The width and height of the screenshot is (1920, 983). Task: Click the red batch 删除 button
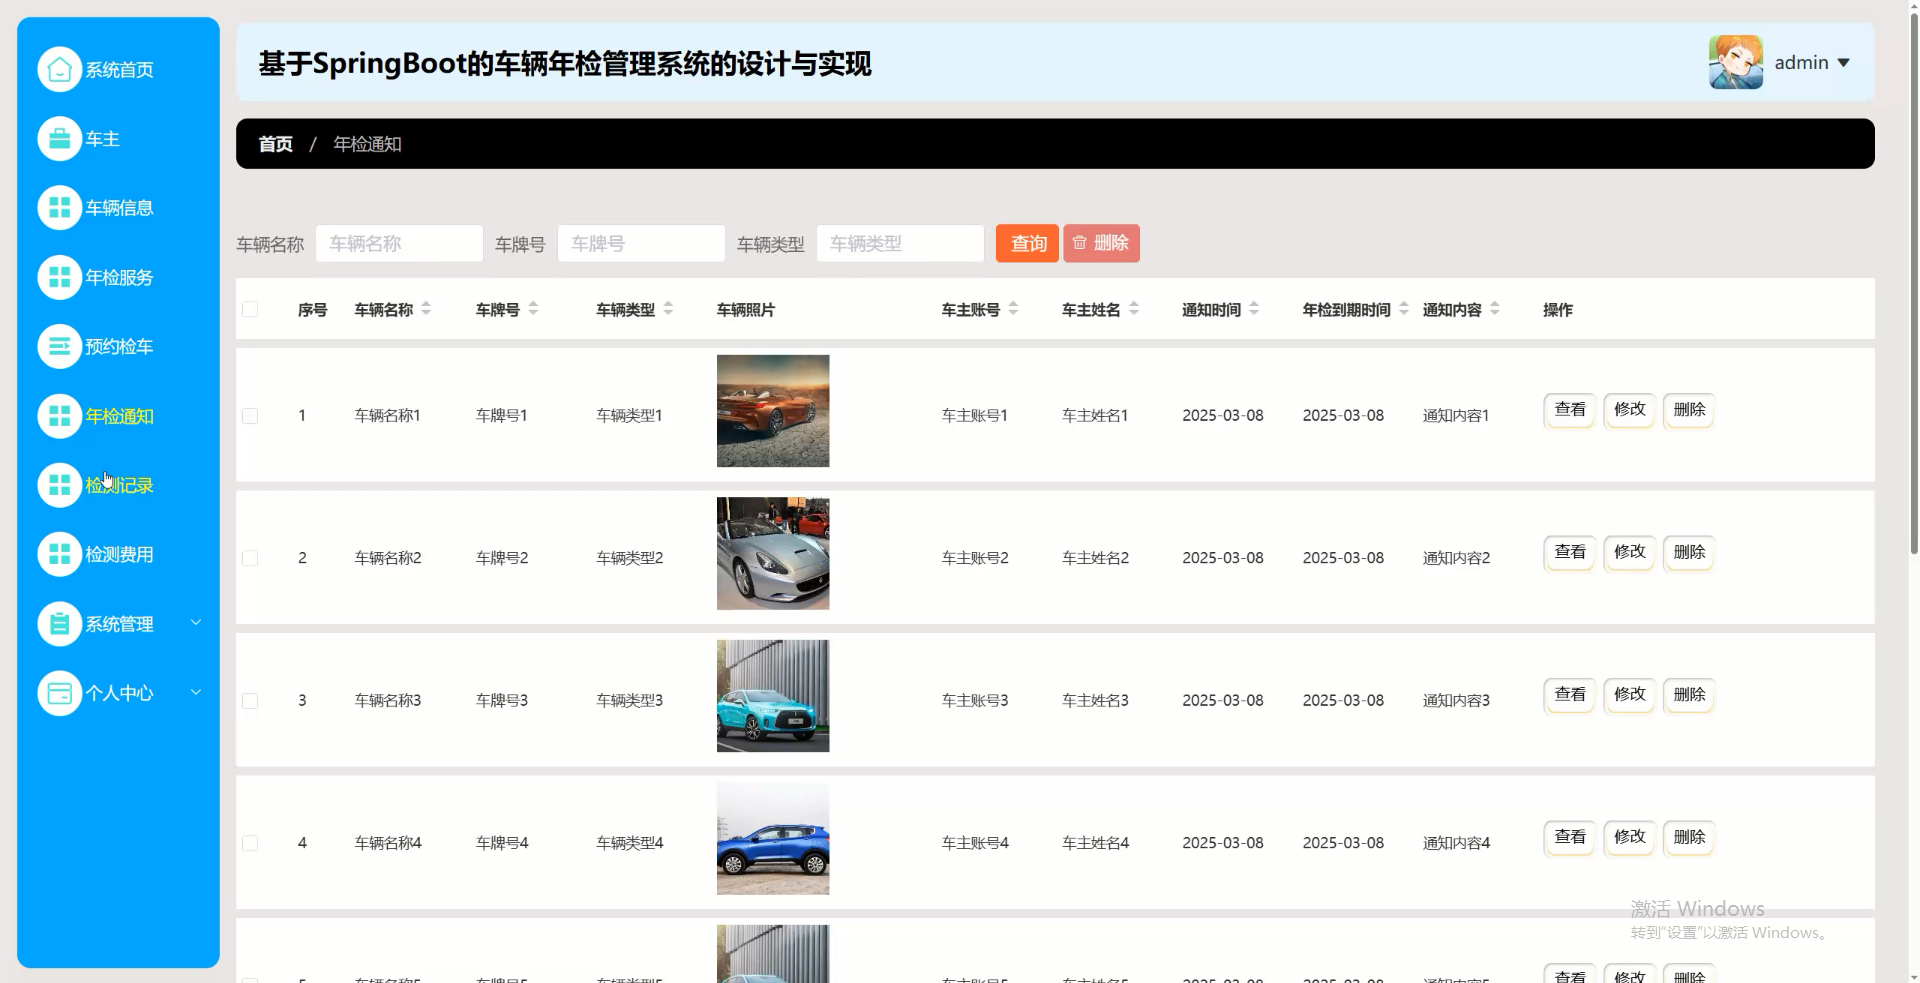tap(1101, 243)
